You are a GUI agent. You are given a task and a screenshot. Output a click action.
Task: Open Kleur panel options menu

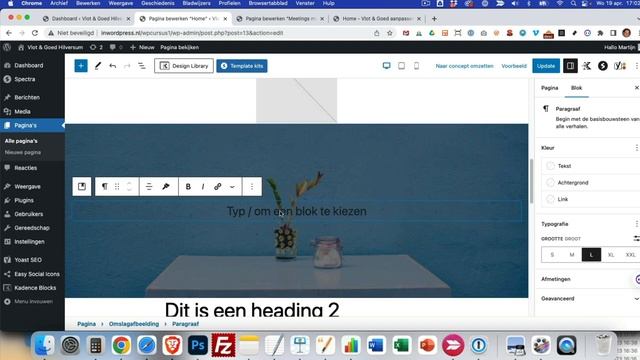pos(636,148)
